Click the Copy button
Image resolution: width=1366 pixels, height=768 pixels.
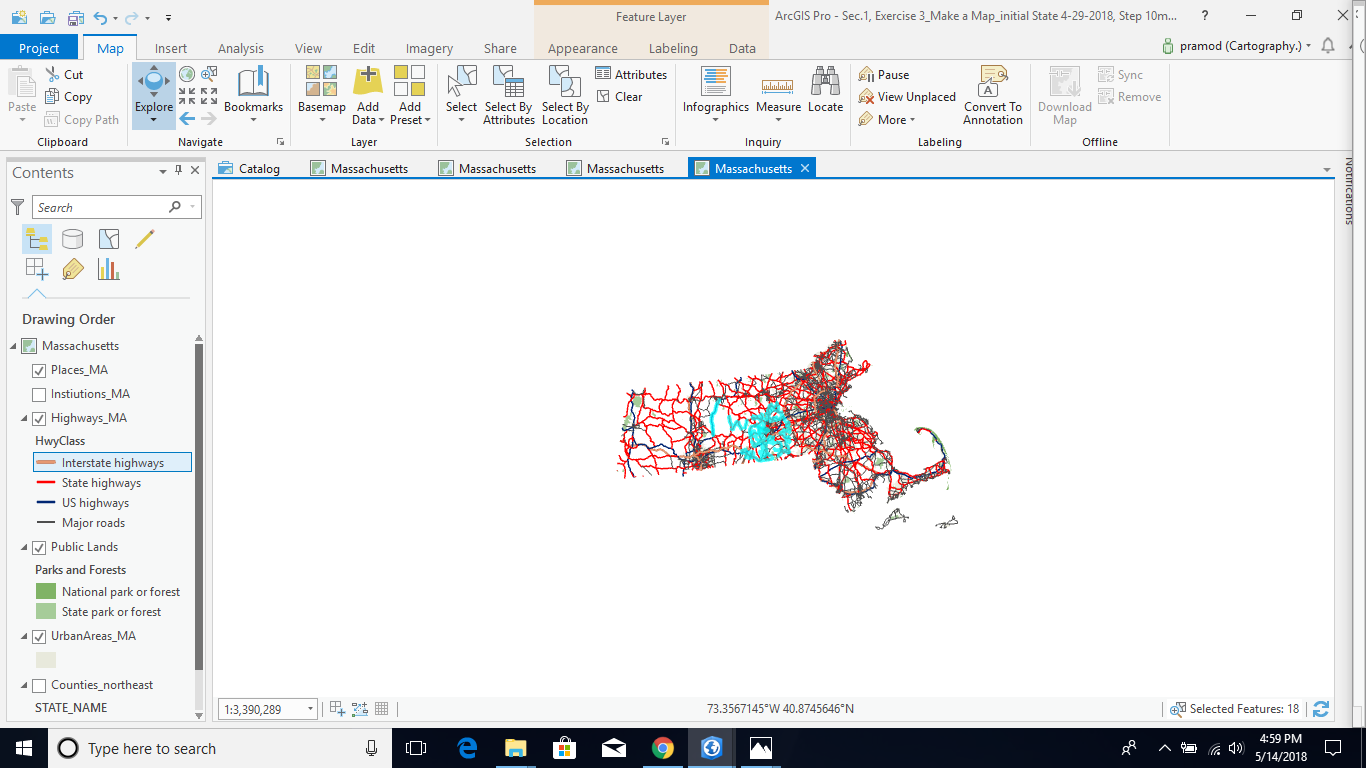pos(68,97)
